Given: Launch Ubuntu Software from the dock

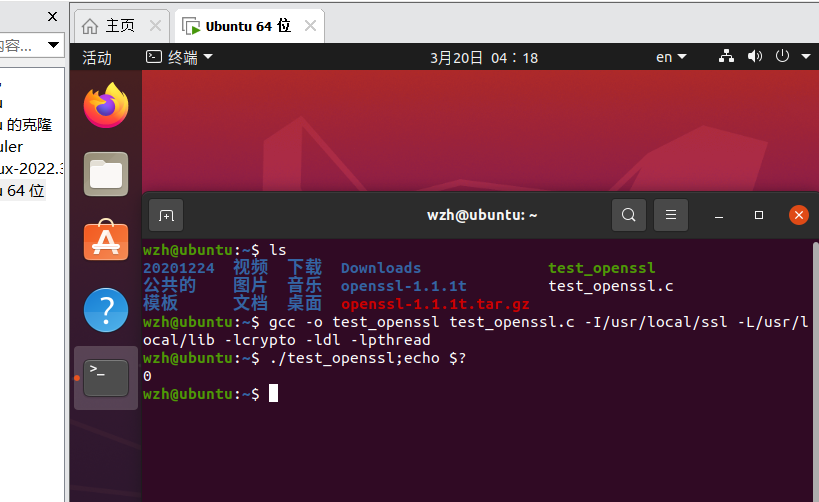Looking at the screenshot, I should (x=106, y=240).
